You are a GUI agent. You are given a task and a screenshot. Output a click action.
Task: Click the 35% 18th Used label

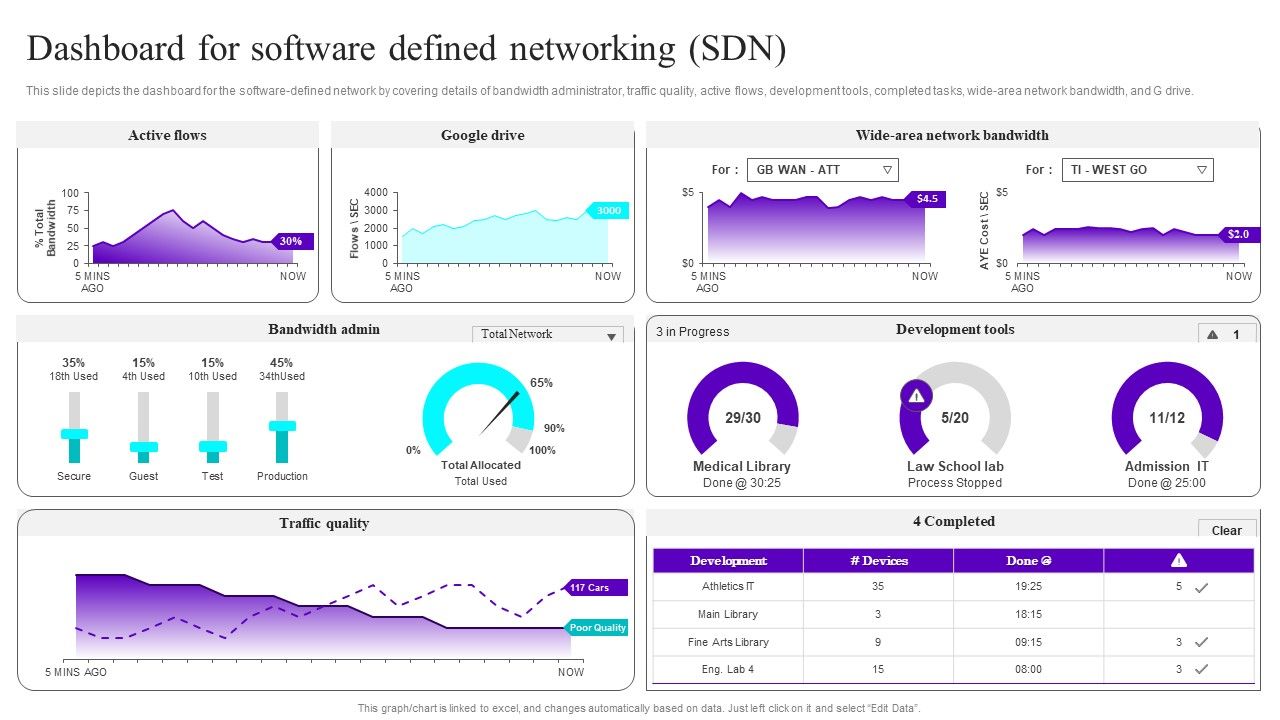point(74,369)
